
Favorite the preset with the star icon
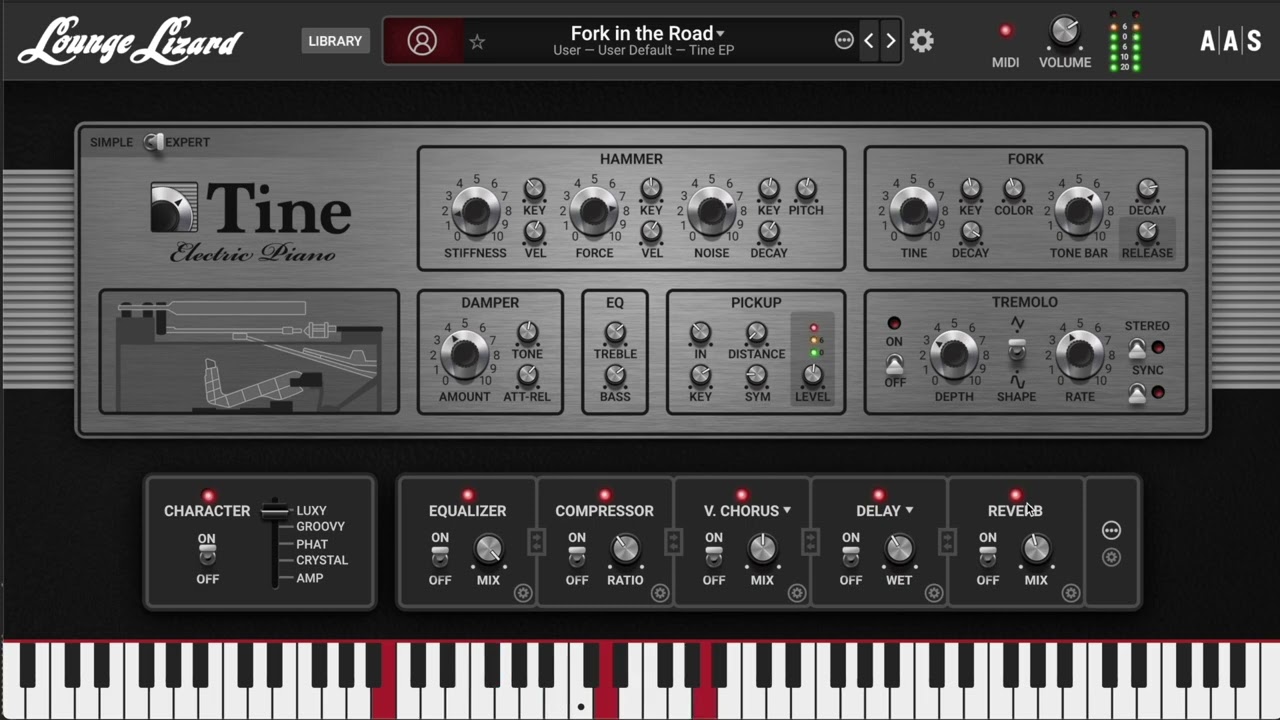point(477,42)
